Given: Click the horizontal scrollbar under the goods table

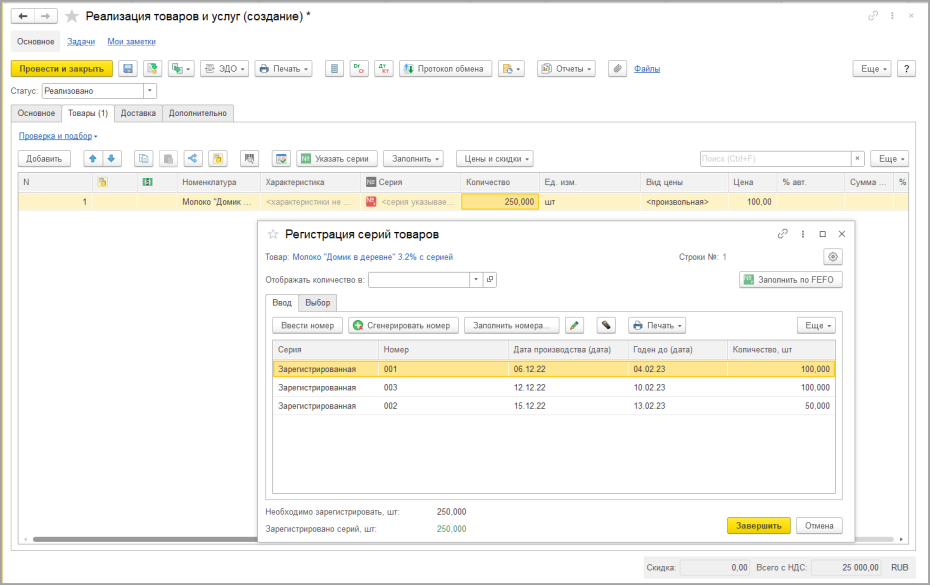Looking at the screenshot, I should (x=463, y=539).
